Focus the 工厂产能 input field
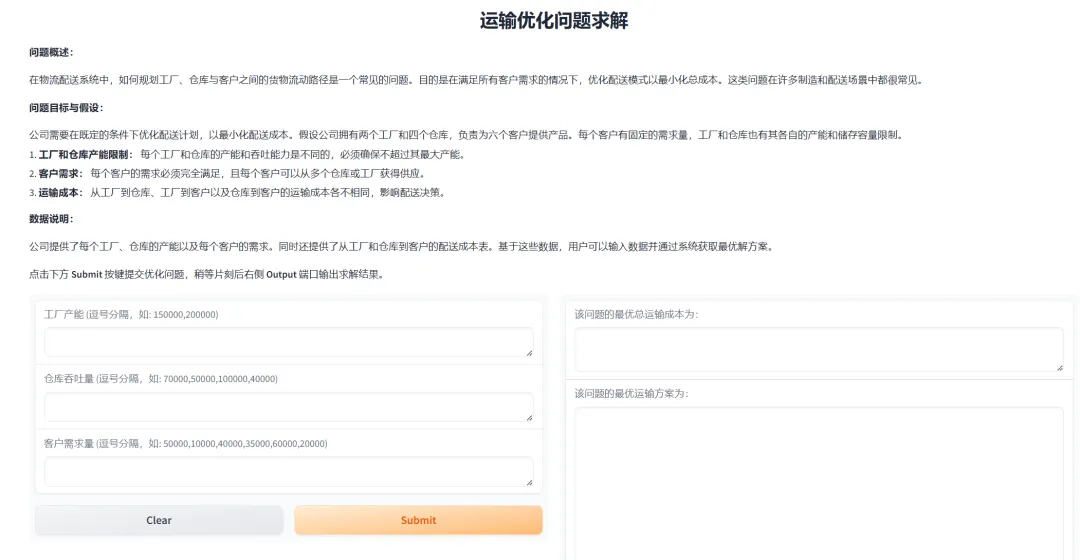This screenshot has height=560, width=1080. 289,342
